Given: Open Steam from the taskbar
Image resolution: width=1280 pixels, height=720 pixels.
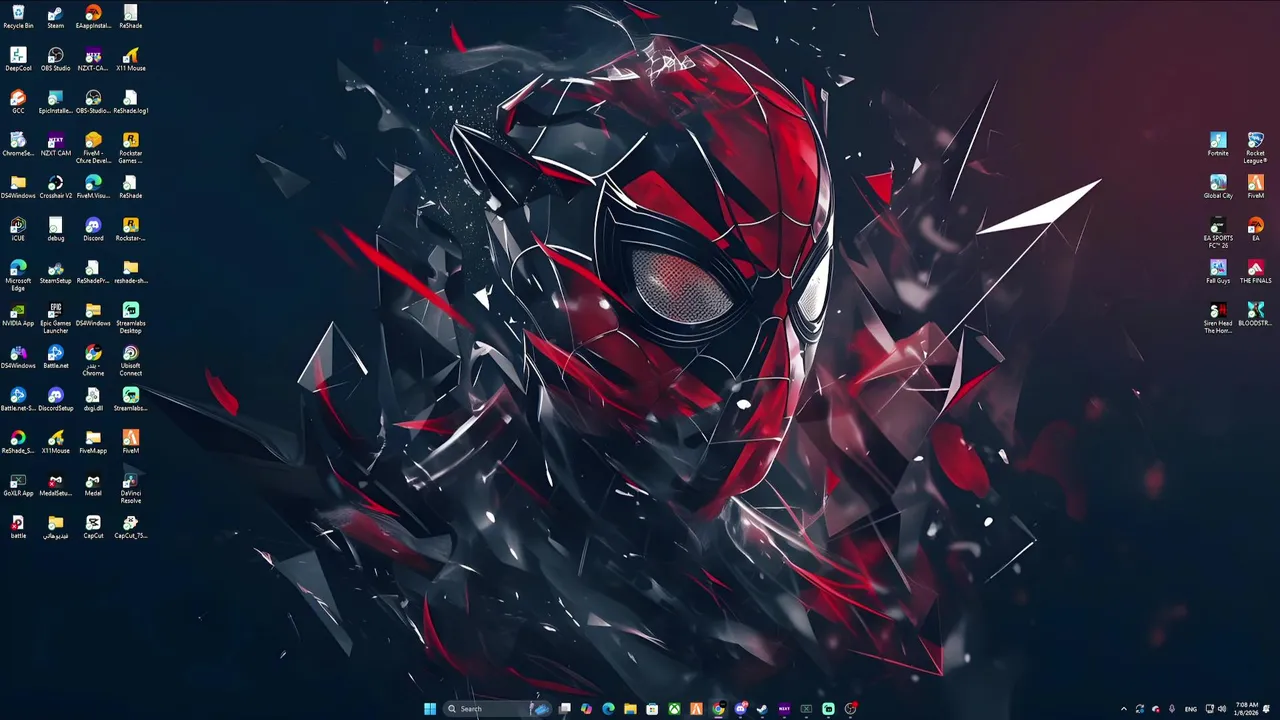Looking at the screenshot, I should [762, 708].
